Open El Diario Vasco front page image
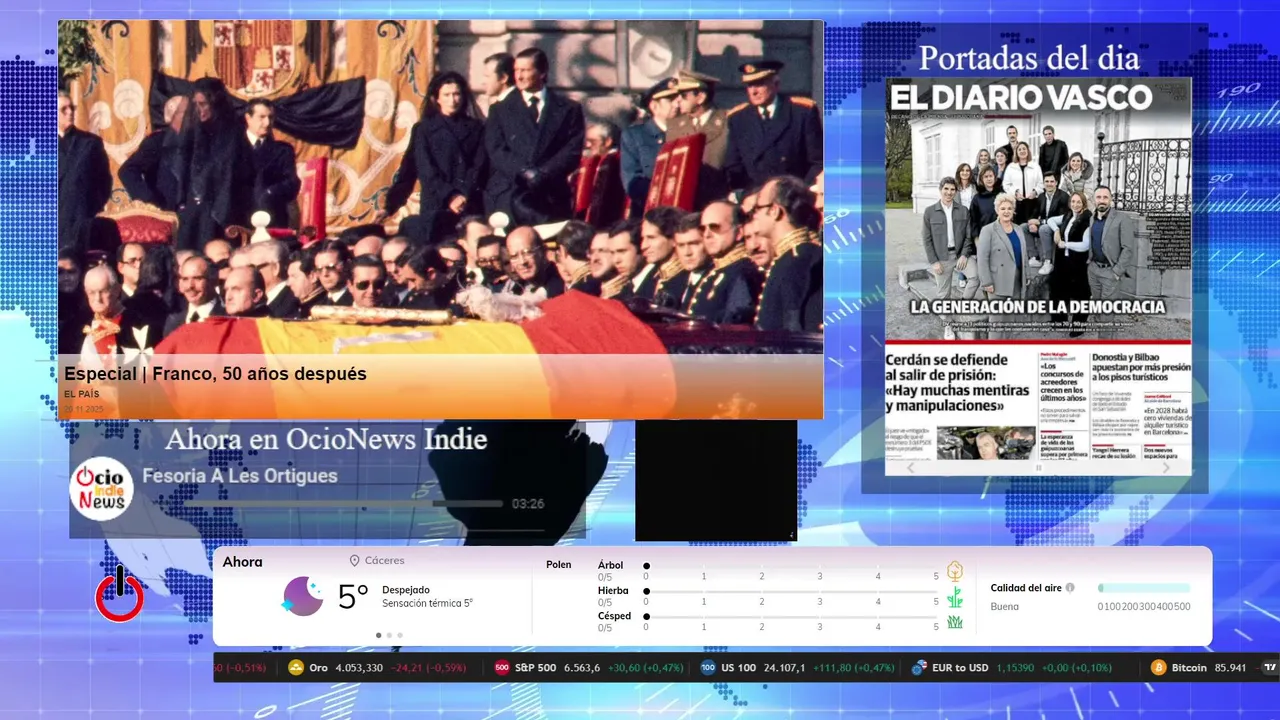 click(1038, 268)
